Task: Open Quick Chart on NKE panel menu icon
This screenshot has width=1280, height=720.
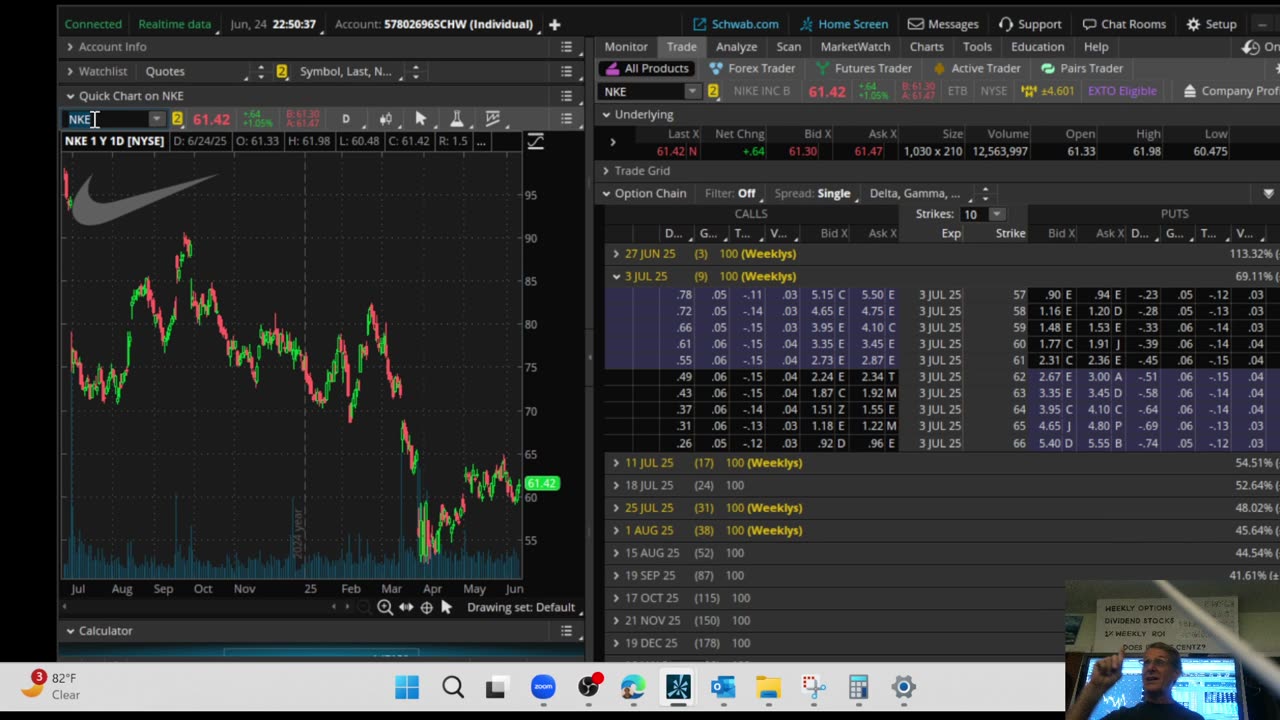Action: click(x=566, y=96)
